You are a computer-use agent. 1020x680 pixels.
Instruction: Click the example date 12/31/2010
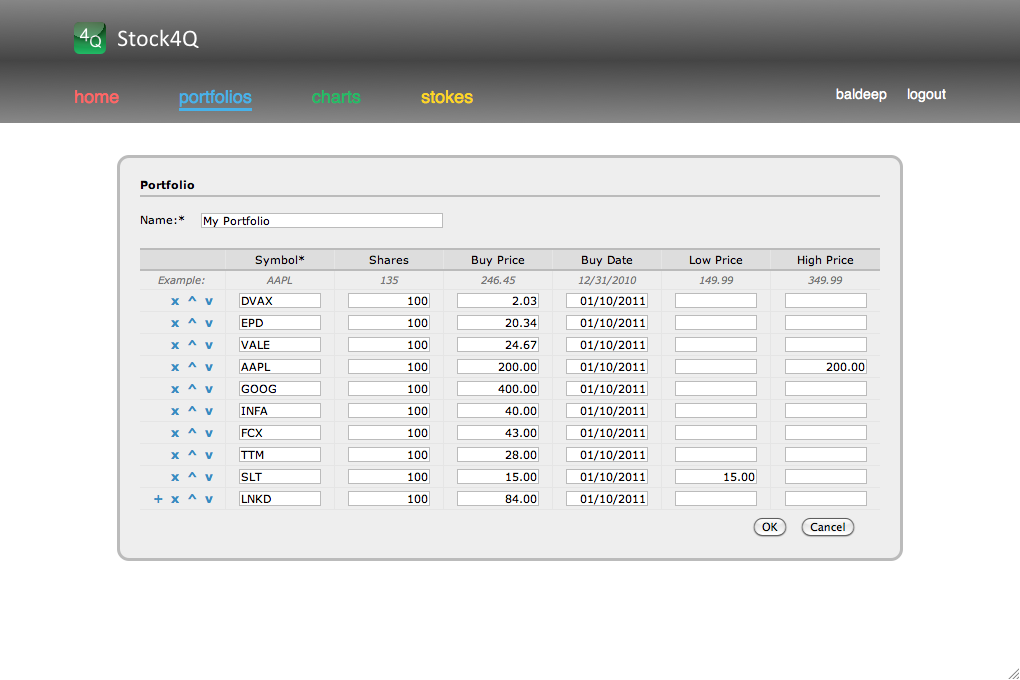[607, 280]
